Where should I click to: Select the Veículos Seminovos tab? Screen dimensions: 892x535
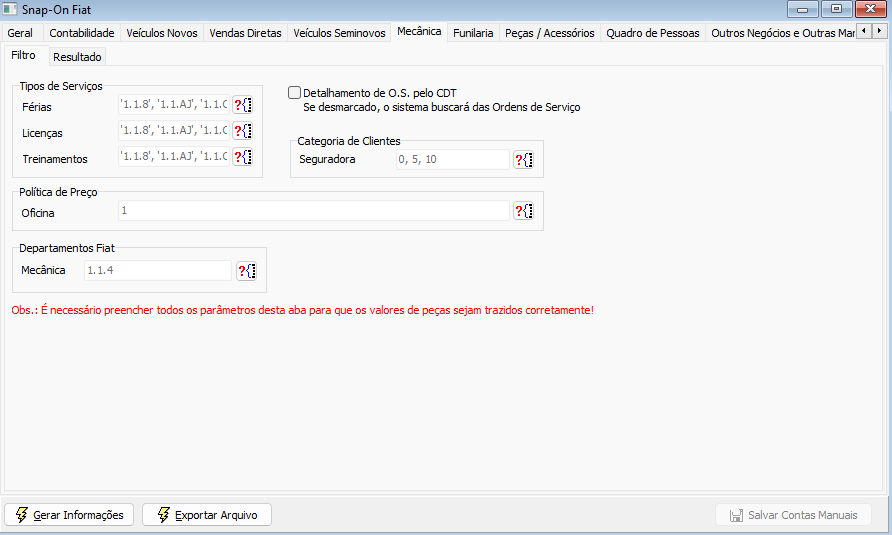pos(339,33)
